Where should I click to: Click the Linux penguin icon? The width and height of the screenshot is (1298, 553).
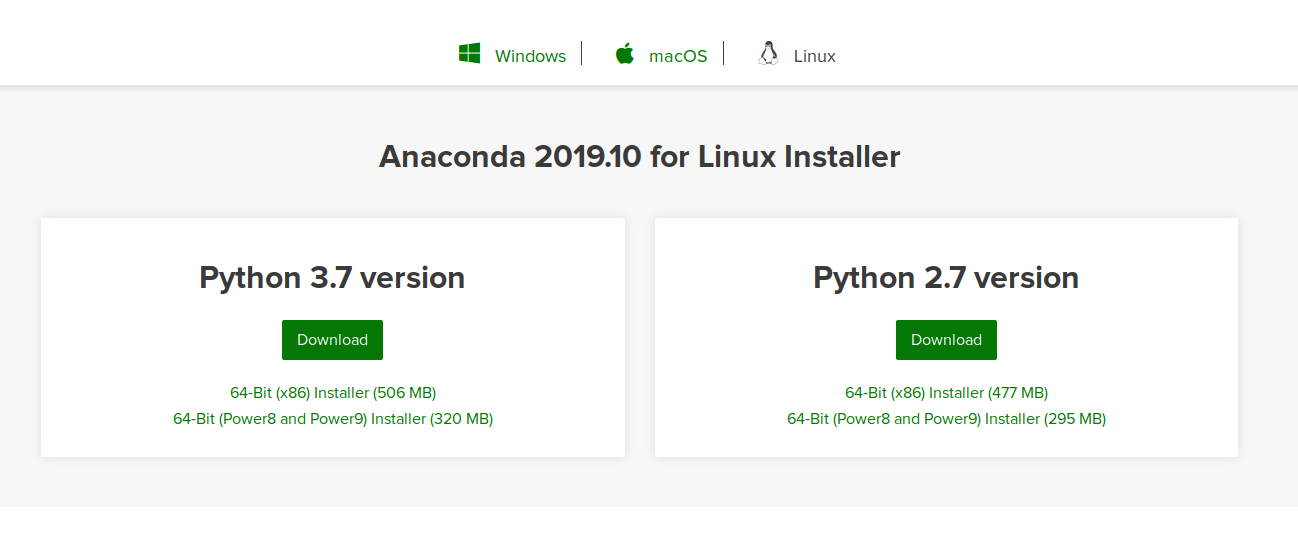tap(768, 54)
